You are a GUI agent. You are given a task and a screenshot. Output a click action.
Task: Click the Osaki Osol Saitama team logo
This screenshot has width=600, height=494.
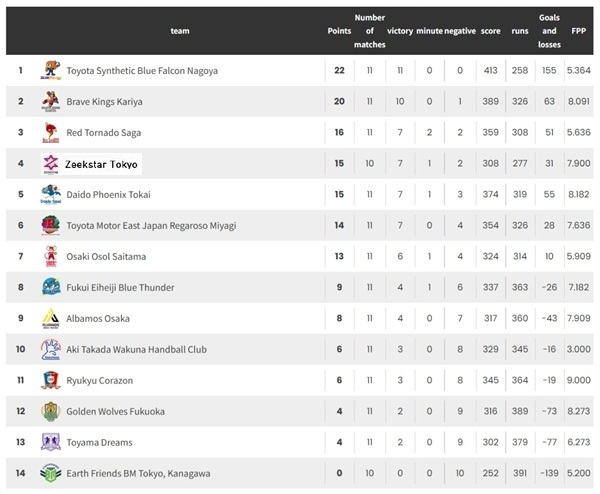[51, 256]
